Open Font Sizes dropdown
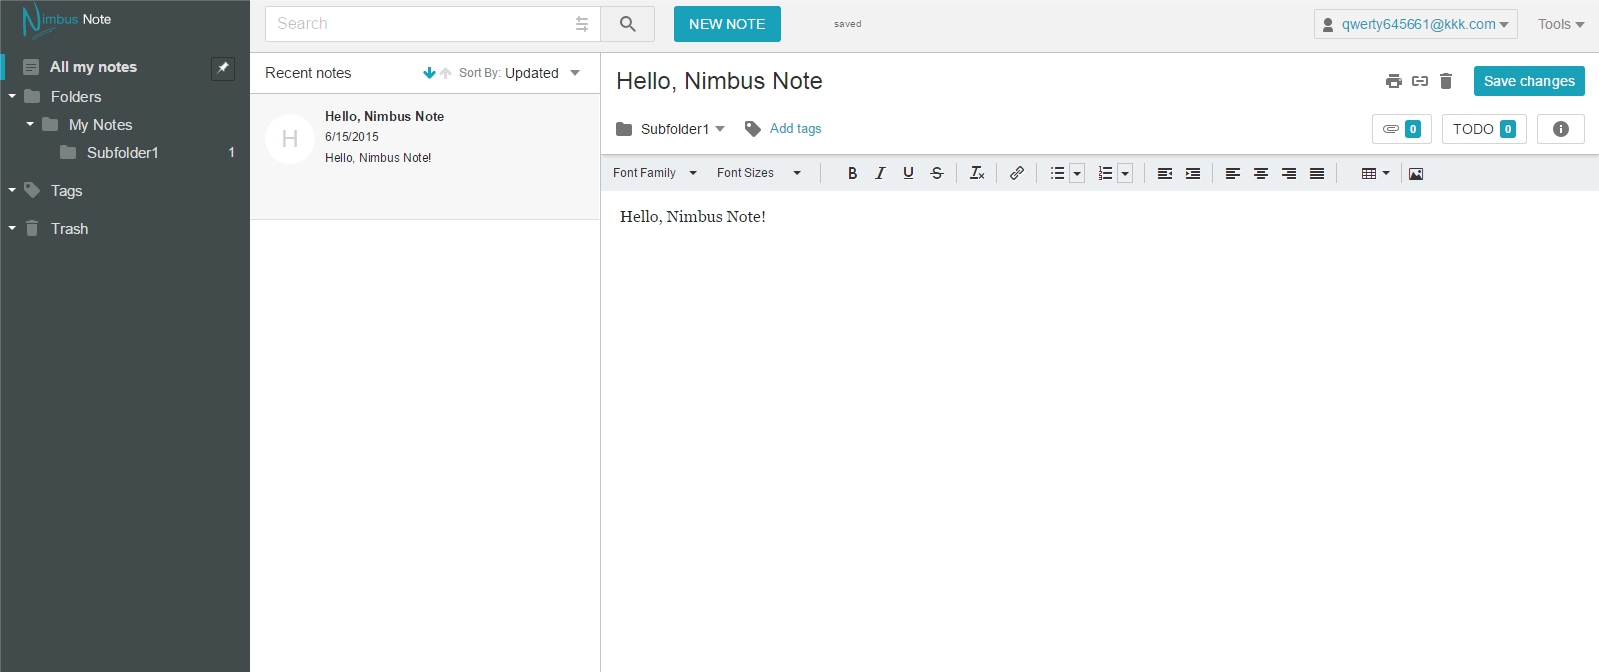 (x=759, y=173)
